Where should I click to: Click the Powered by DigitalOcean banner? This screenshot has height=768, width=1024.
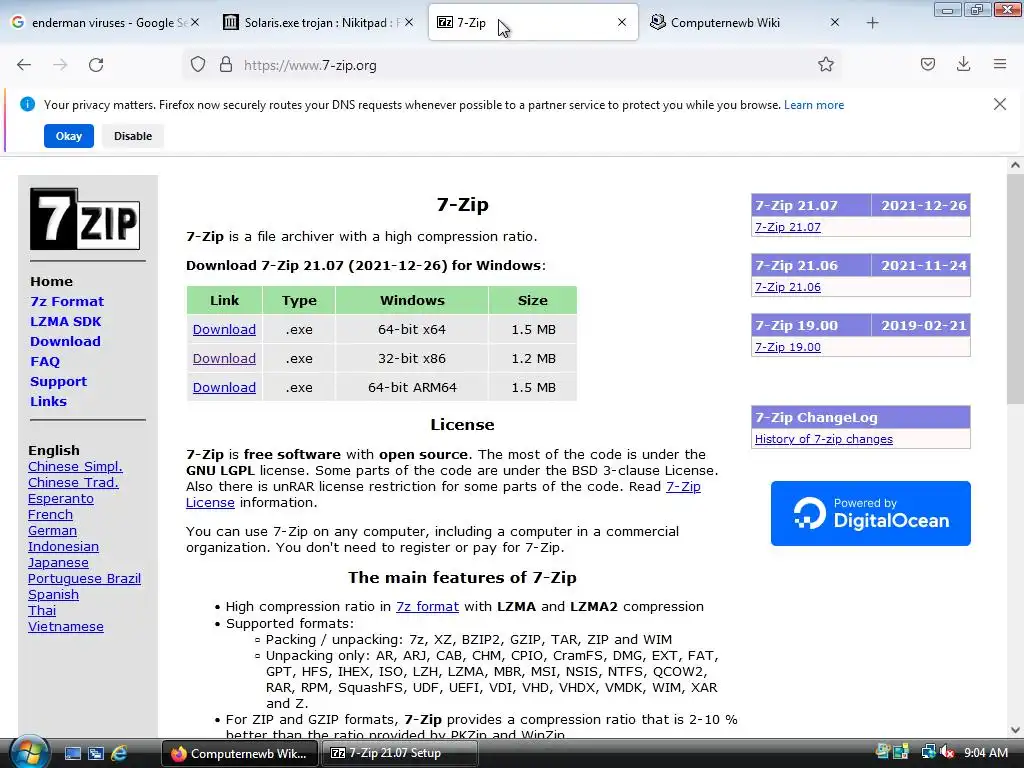point(871,513)
